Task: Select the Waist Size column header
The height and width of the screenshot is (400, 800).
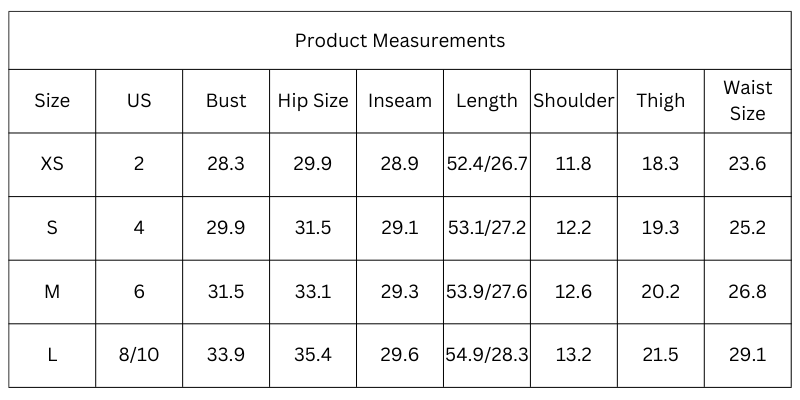Action: (x=748, y=101)
